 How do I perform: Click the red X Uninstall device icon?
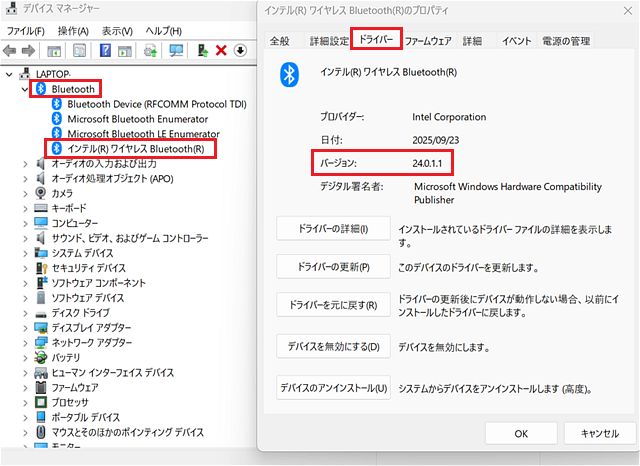pyautogui.click(x=221, y=51)
